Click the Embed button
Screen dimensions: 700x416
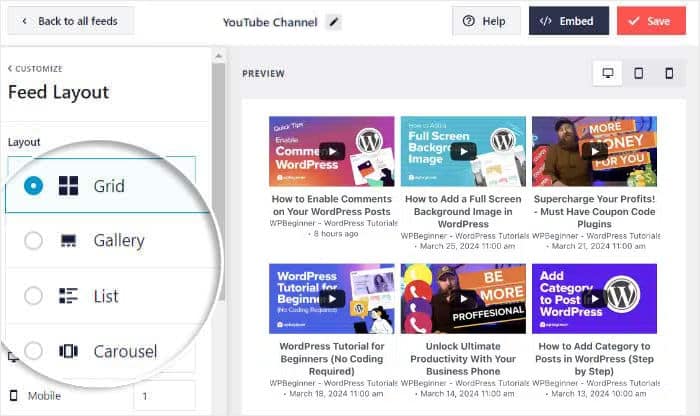tap(569, 21)
